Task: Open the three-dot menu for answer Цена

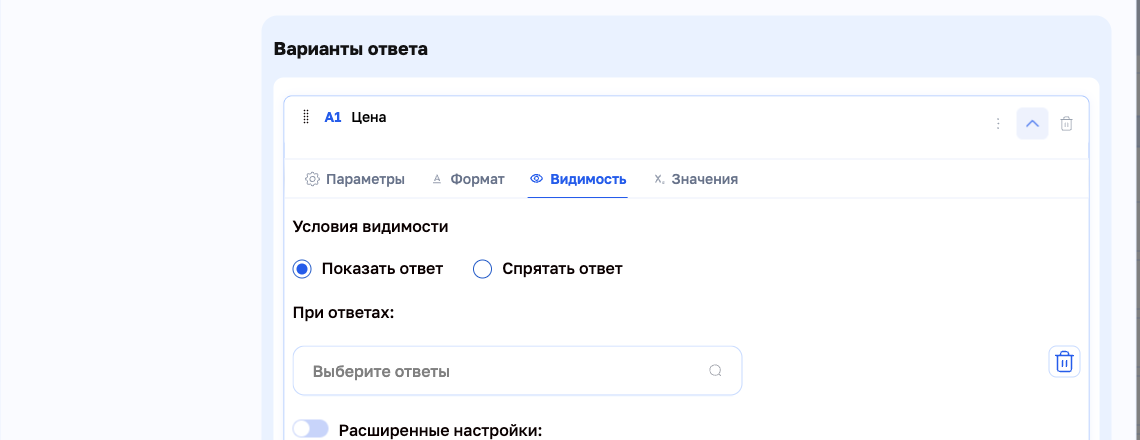Action: pos(998,124)
